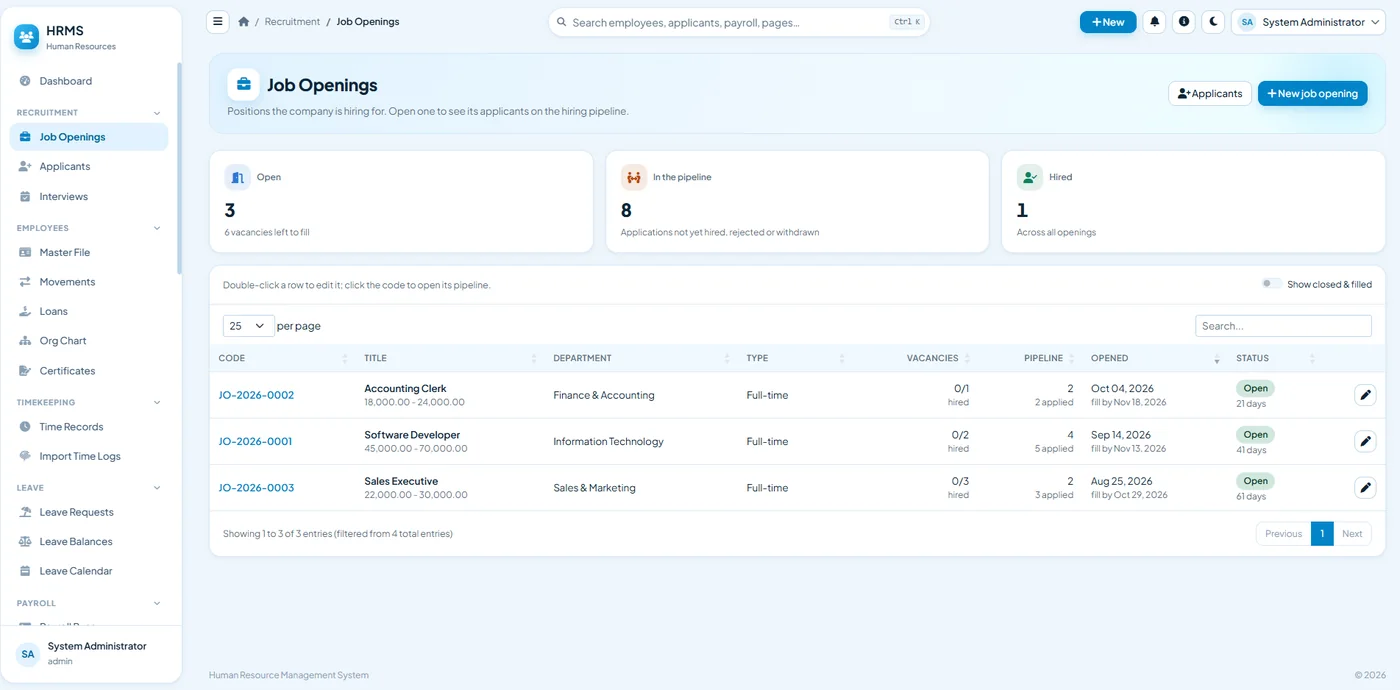
Task: Open the System Administrator user menu
Action: pyautogui.click(x=1308, y=22)
